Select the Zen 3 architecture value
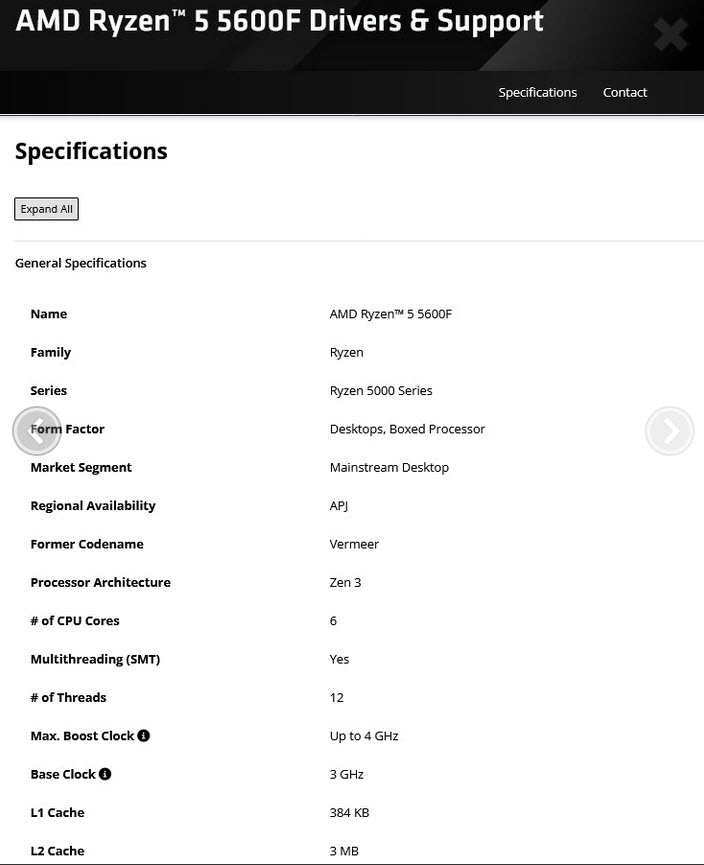This screenshot has width=704, height=865. click(345, 583)
